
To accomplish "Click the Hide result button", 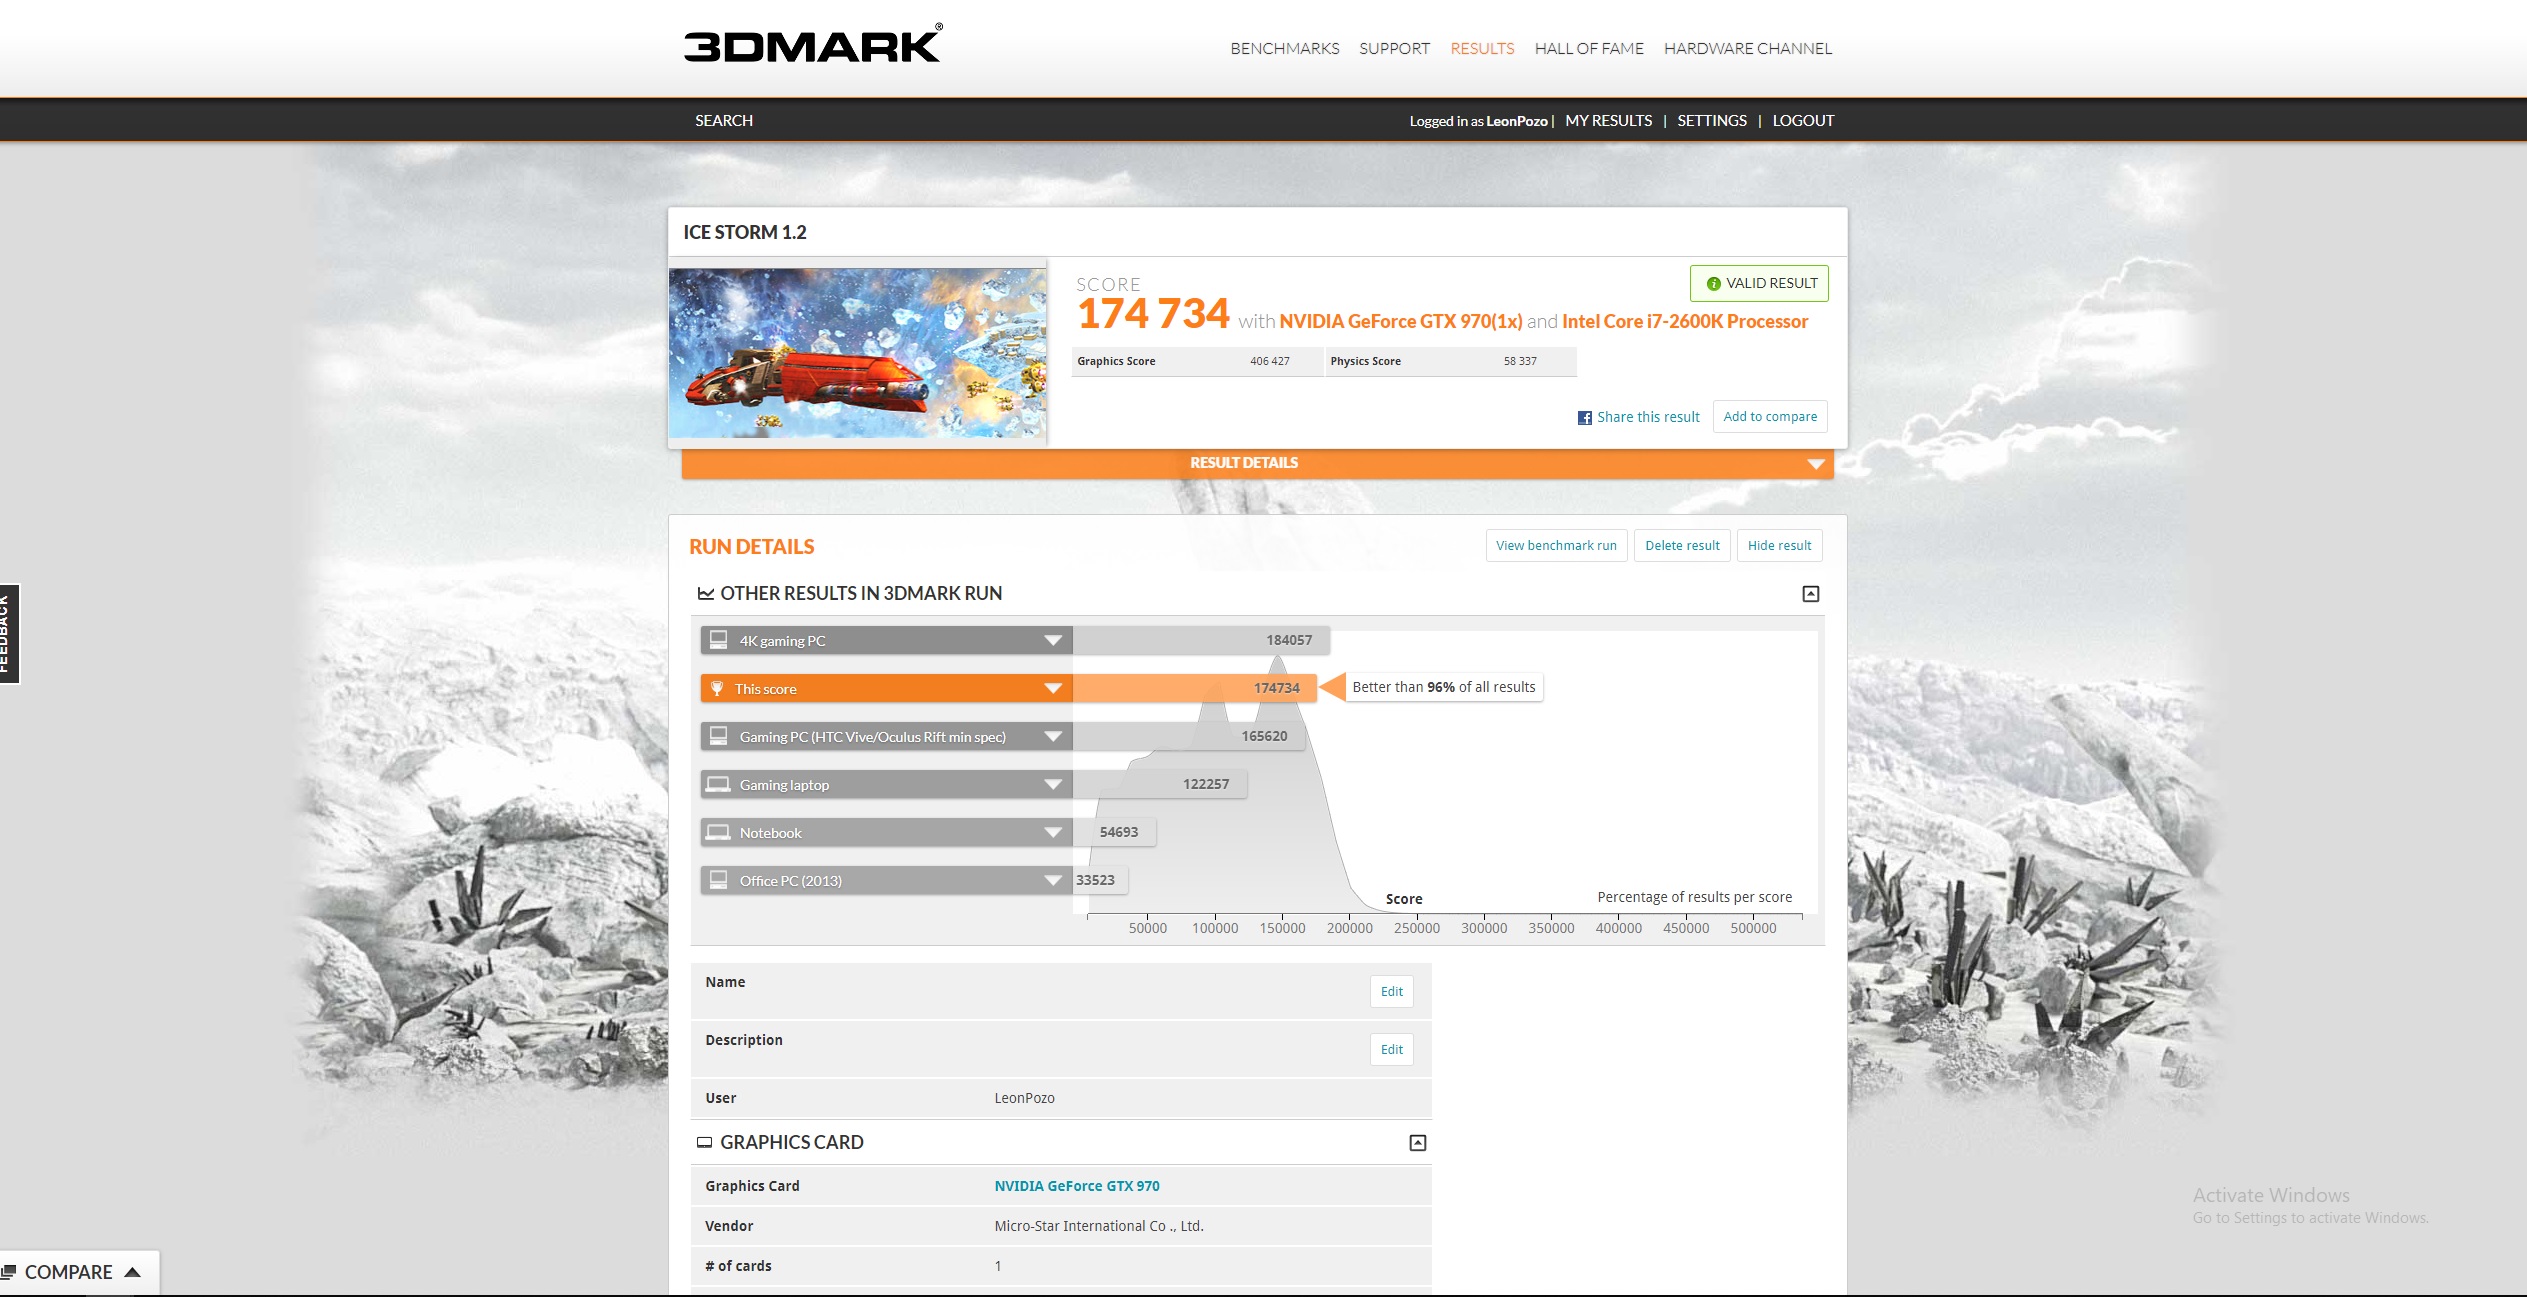I will click(1779, 545).
